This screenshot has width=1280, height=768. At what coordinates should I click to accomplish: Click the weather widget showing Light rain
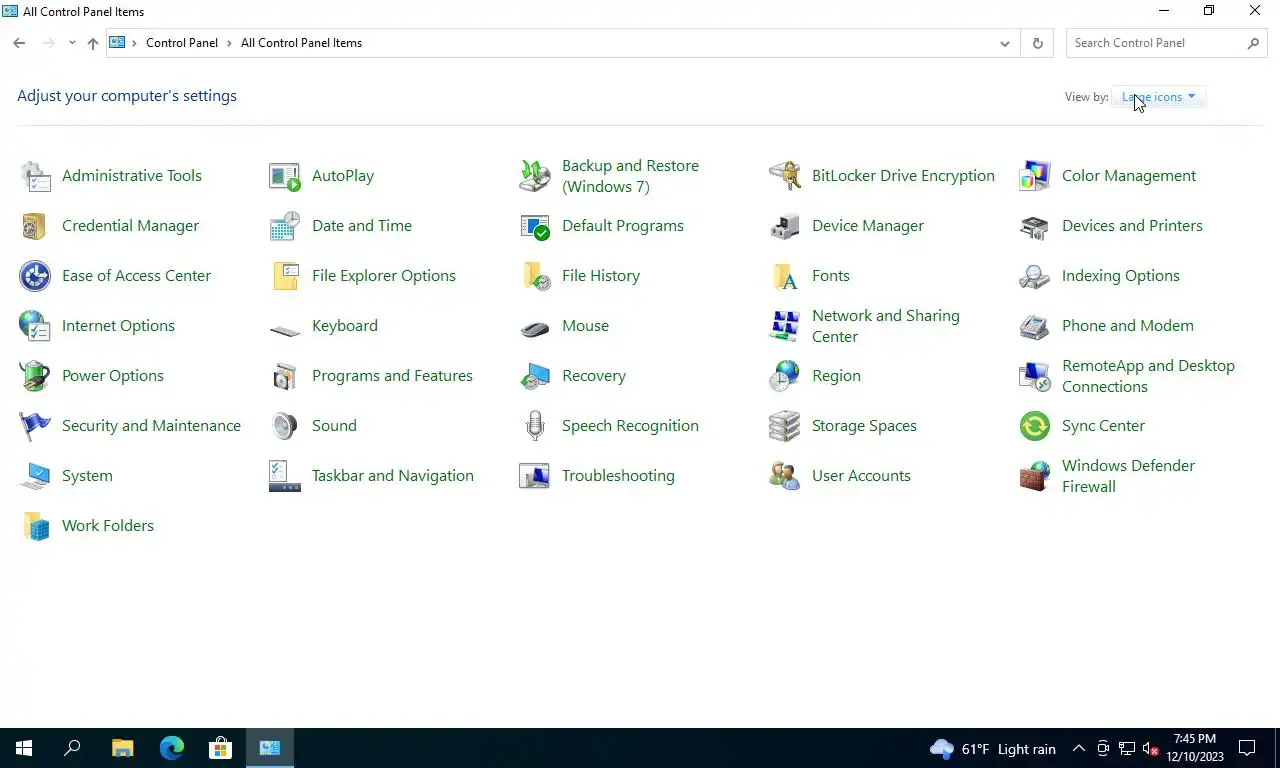pos(993,749)
